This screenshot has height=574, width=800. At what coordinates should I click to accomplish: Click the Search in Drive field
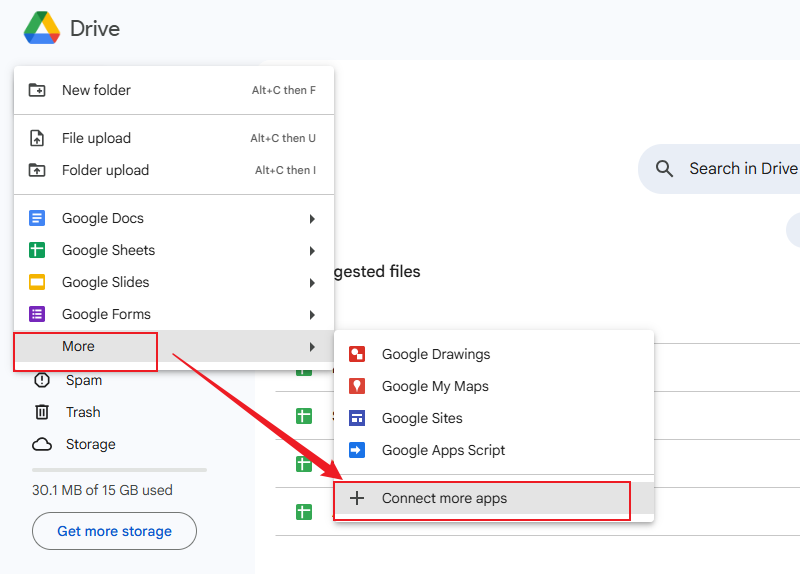[719, 169]
